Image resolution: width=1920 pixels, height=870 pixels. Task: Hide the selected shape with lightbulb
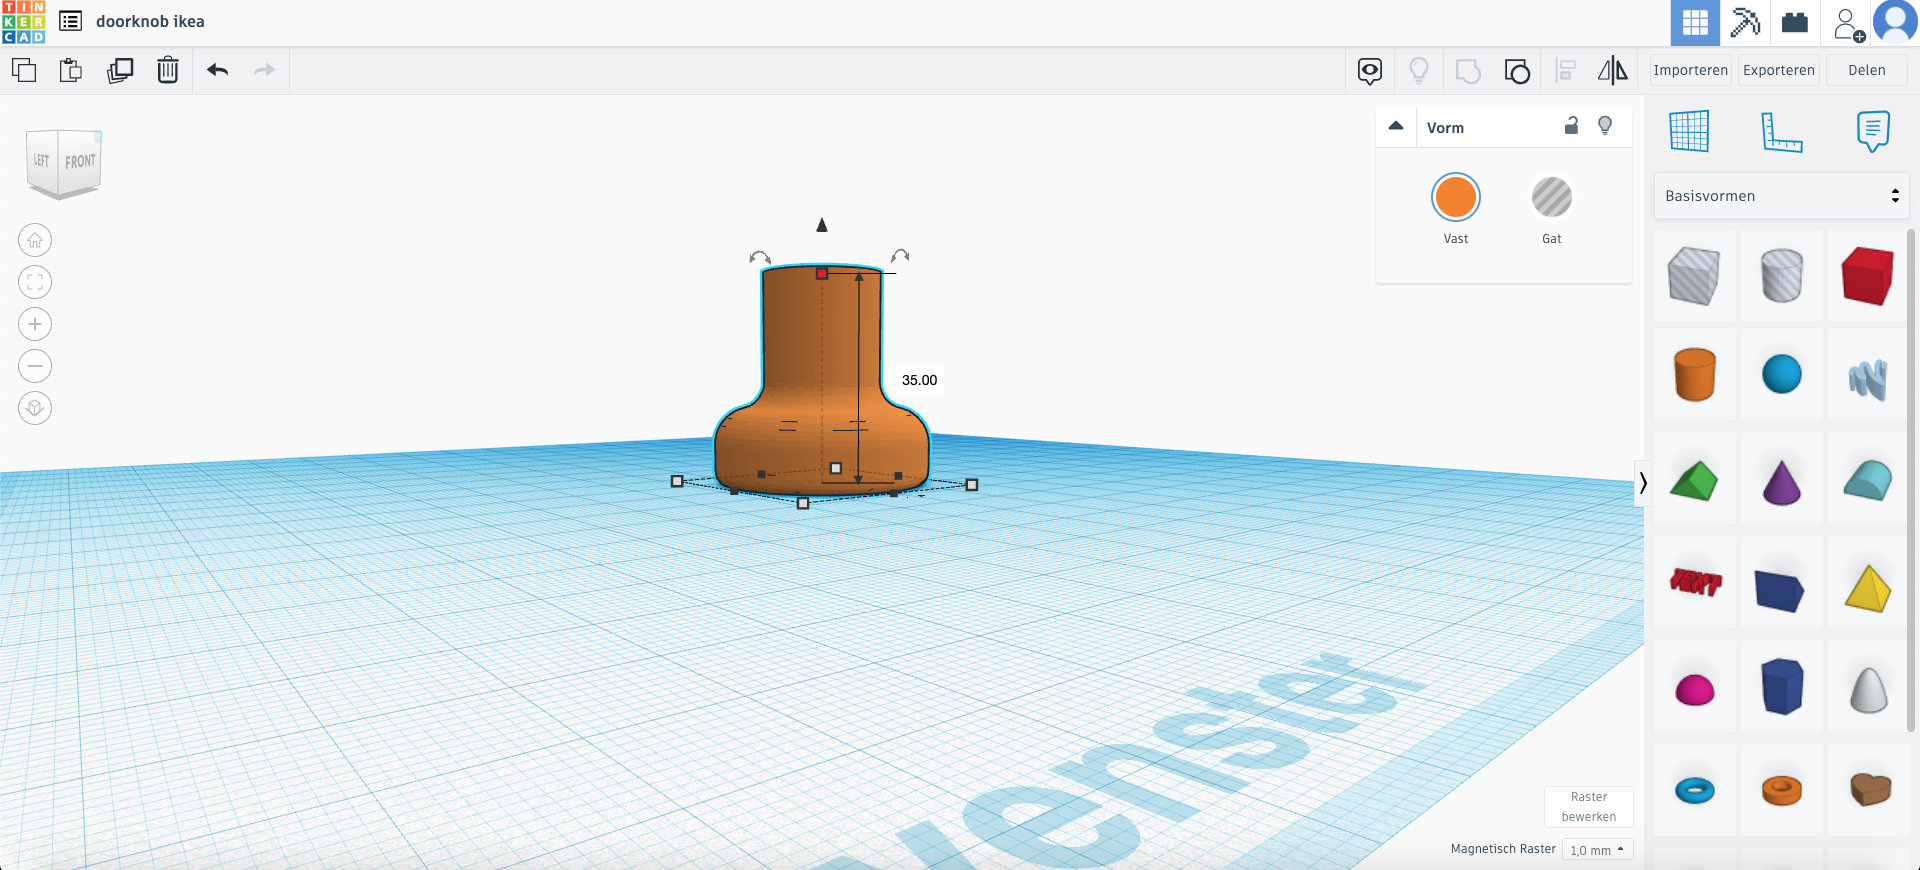(1605, 125)
